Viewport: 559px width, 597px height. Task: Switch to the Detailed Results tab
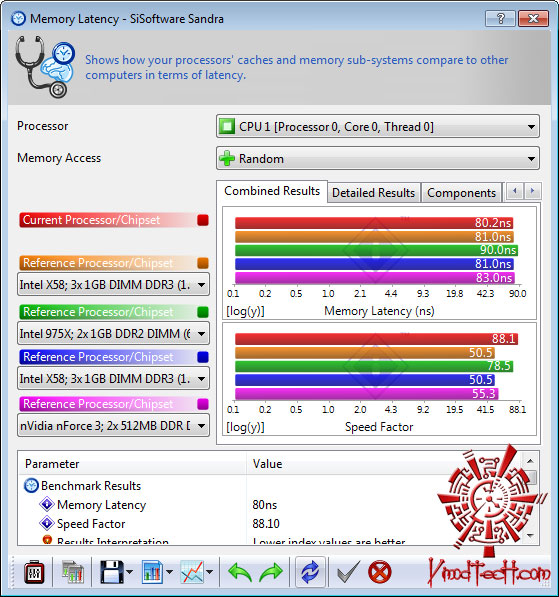pyautogui.click(x=373, y=193)
